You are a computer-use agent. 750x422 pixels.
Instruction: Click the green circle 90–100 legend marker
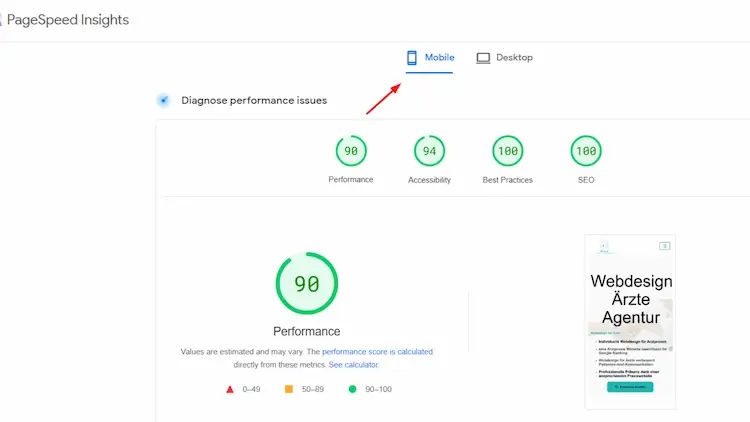tap(352, 389)
